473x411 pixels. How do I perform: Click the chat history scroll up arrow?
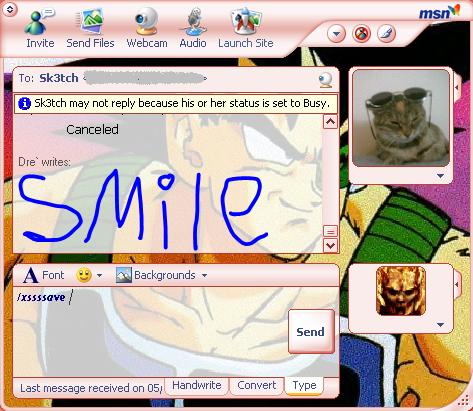coord(330,122)
